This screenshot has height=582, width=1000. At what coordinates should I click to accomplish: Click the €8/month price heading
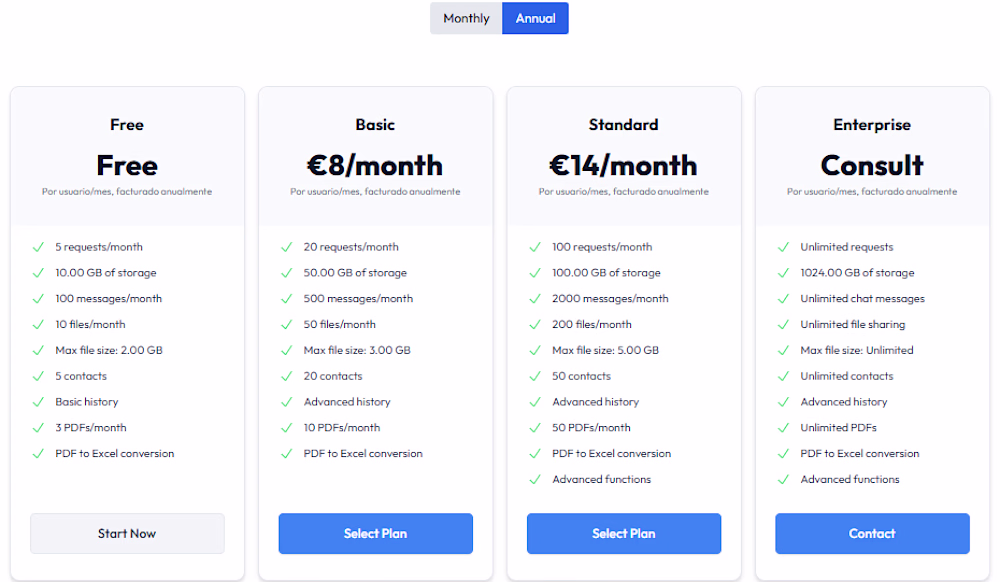coord(375,165)
